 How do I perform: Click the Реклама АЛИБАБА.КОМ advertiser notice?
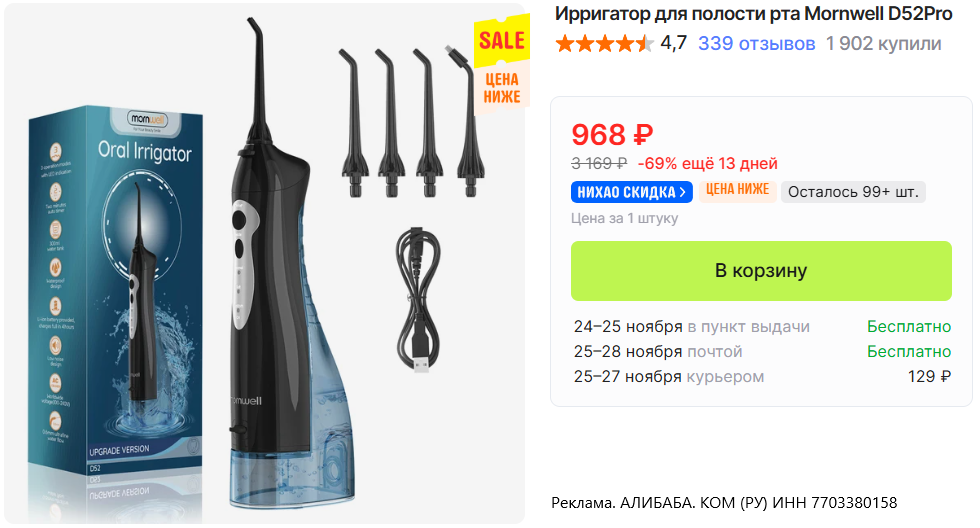click(x=724, y=502)
